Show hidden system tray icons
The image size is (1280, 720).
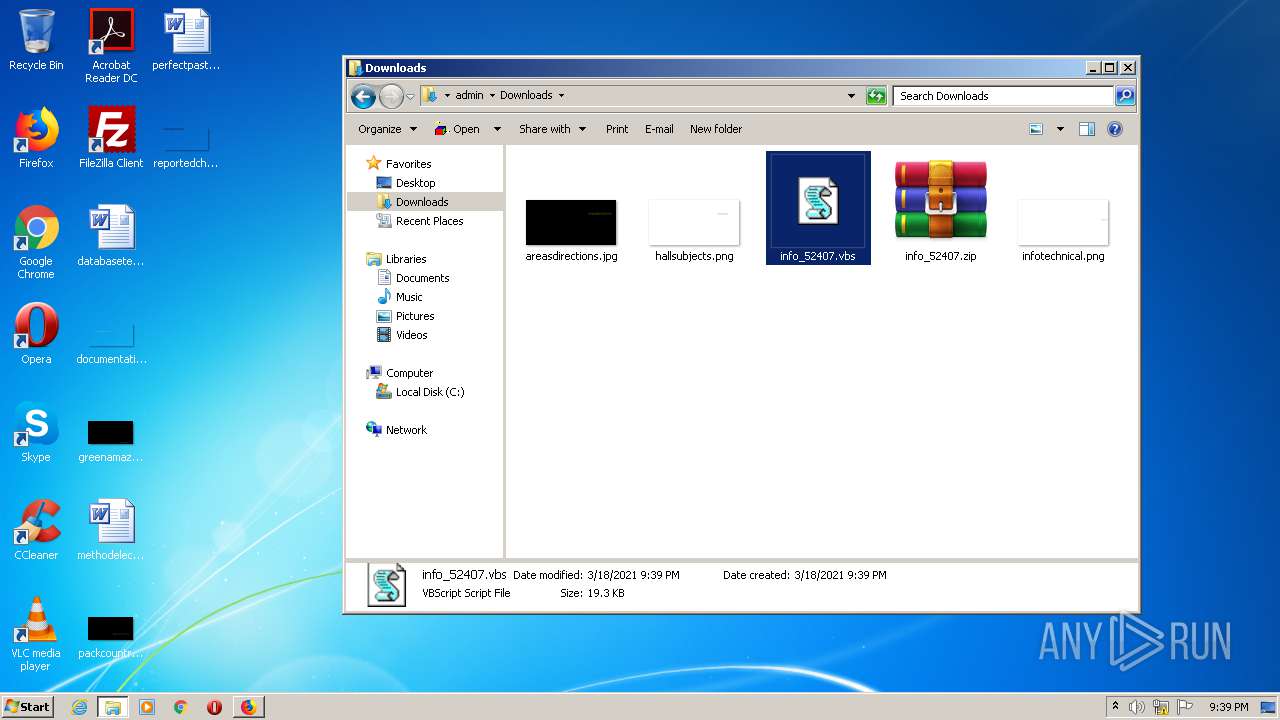tap(1115, 707)
